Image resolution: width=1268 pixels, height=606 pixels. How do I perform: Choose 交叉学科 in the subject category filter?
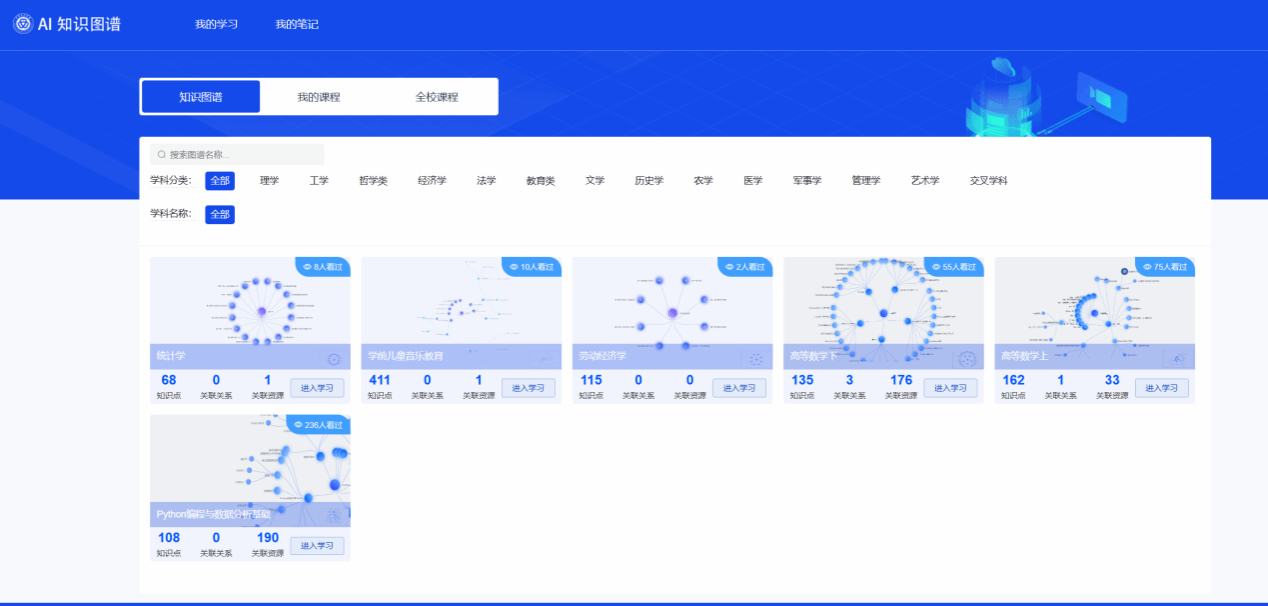pos(988,181)
